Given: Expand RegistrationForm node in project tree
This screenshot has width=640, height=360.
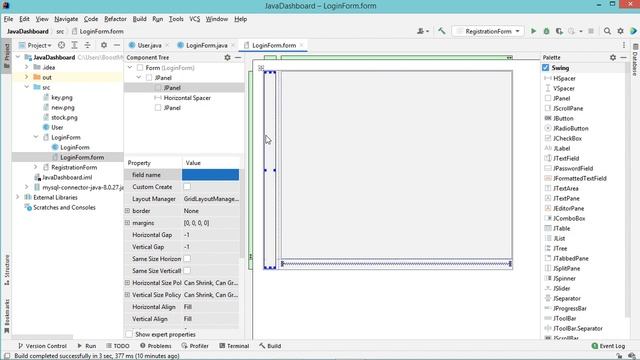Looking at the screenshot, I should (x=36, y=167).
